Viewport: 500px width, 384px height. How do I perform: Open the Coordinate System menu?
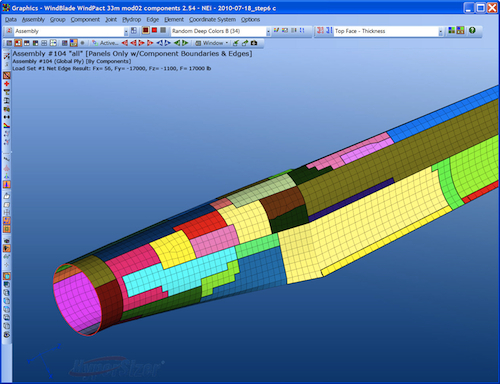pyautogui.click(x=212, y=20)
